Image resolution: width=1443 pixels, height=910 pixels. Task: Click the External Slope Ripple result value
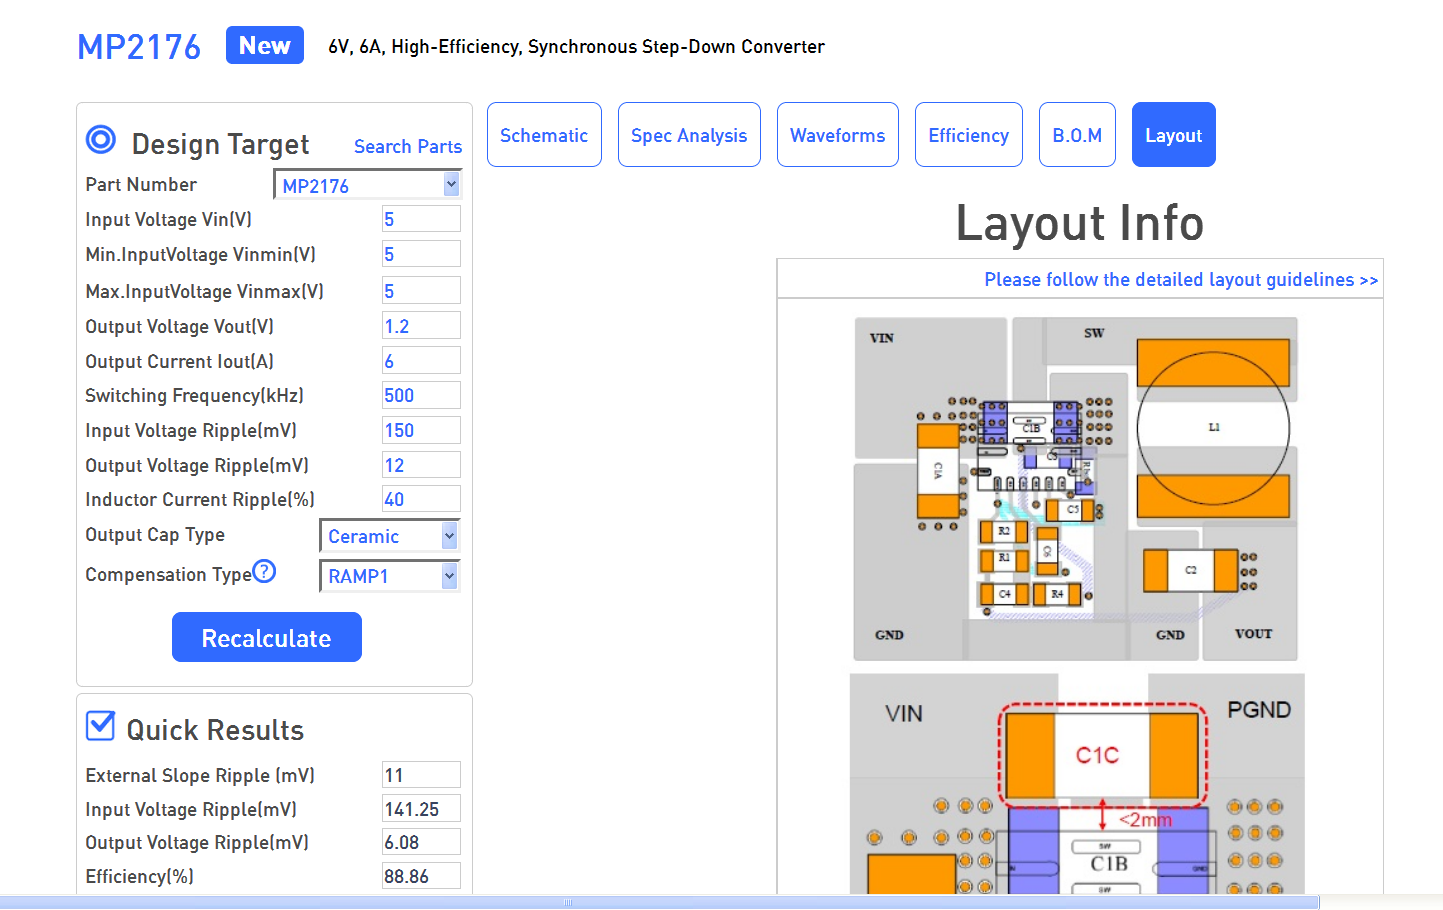pos(421,775)
